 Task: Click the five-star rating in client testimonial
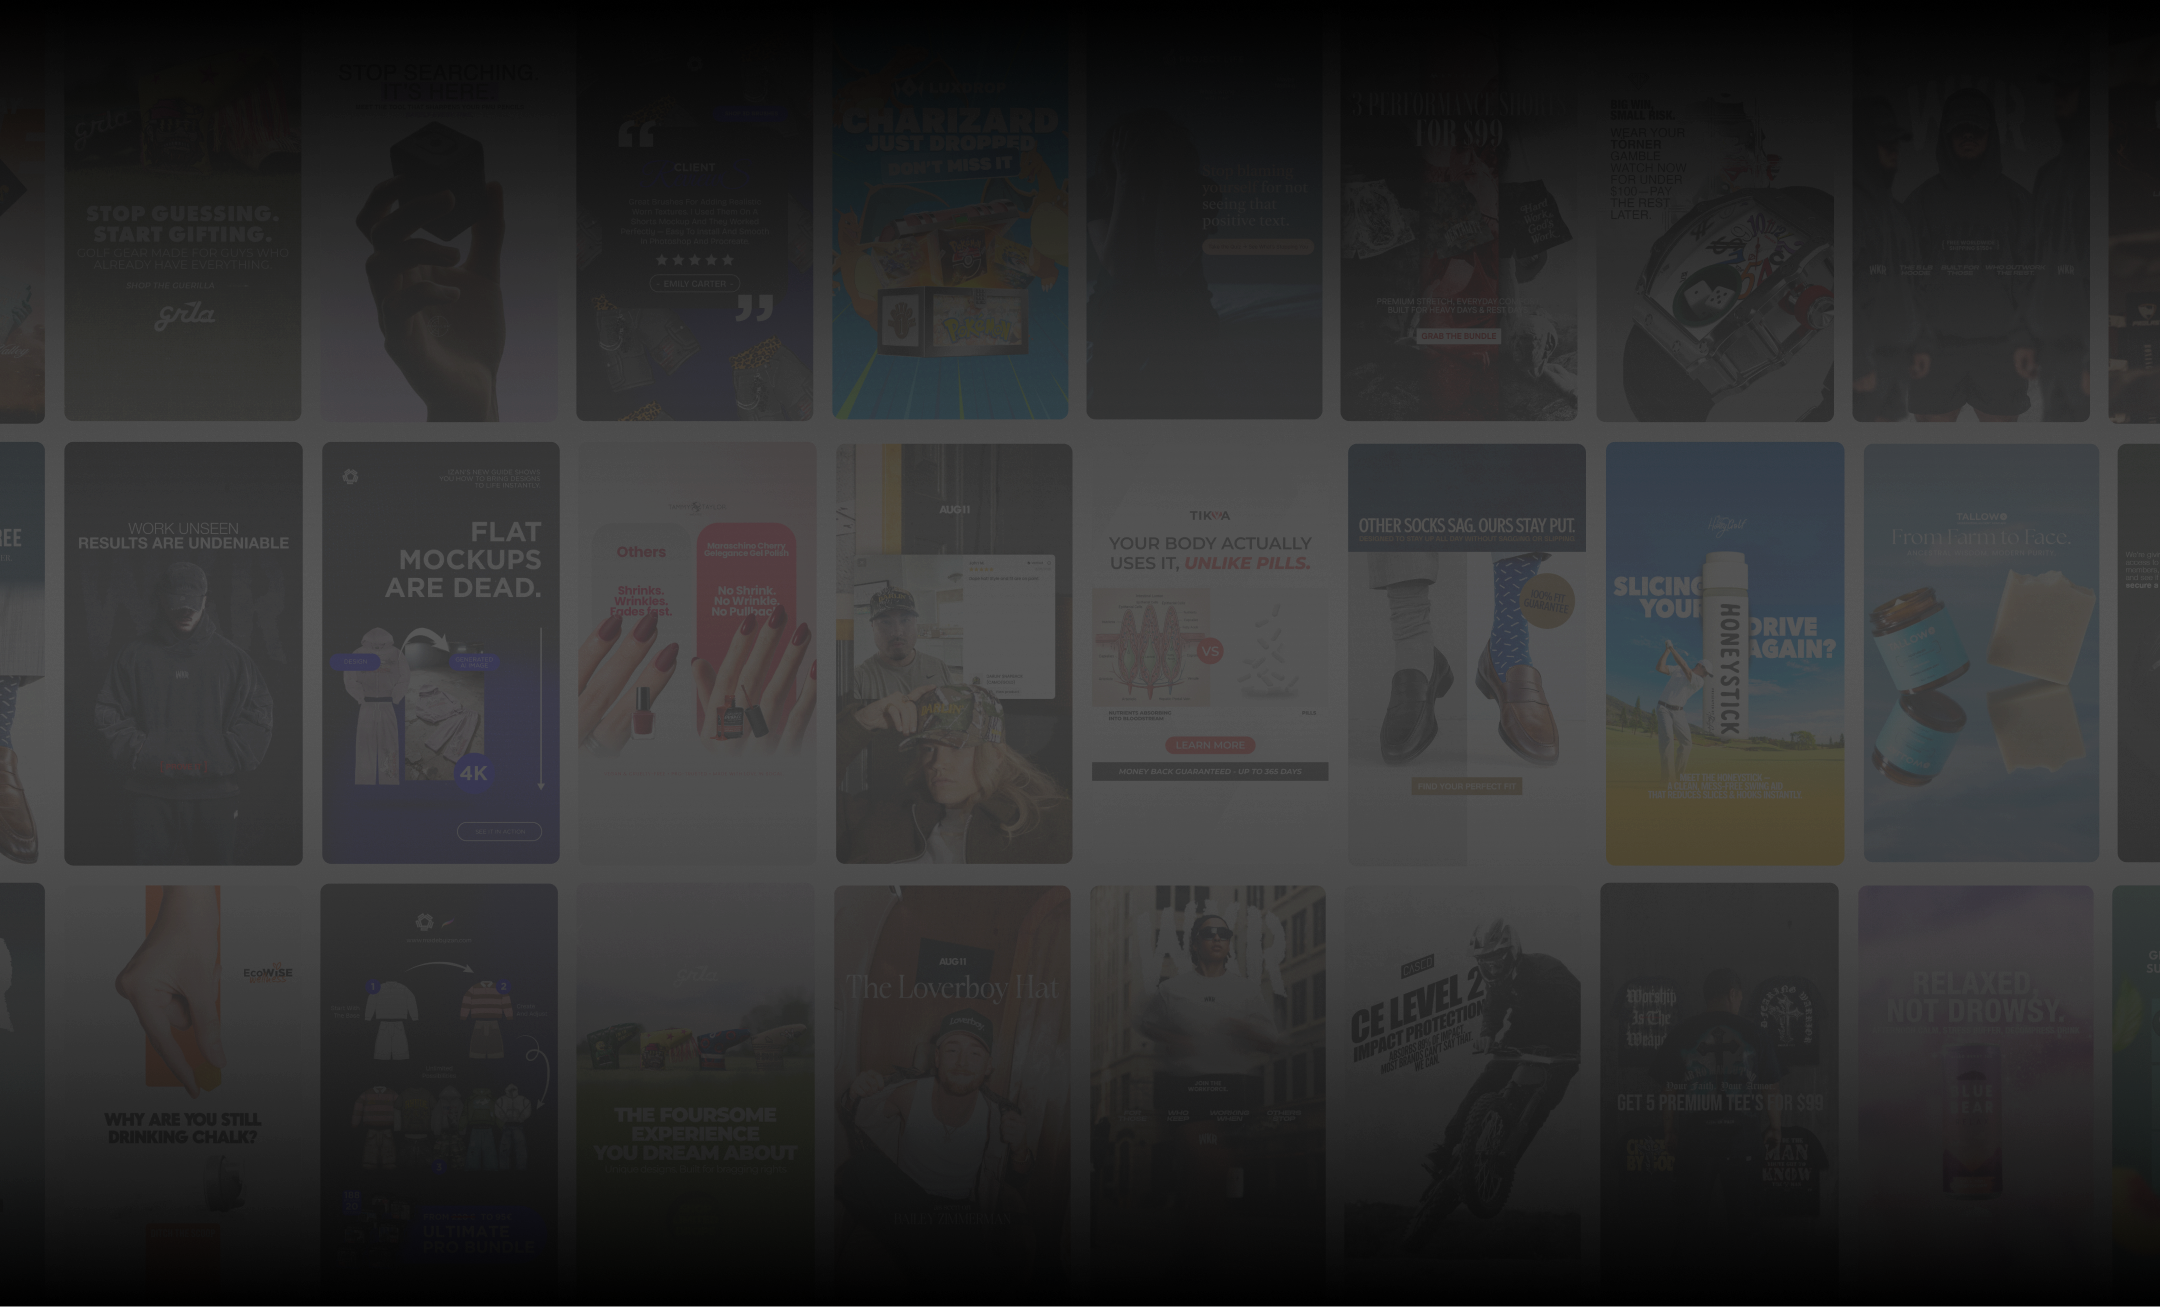click(x=694, y=260)
